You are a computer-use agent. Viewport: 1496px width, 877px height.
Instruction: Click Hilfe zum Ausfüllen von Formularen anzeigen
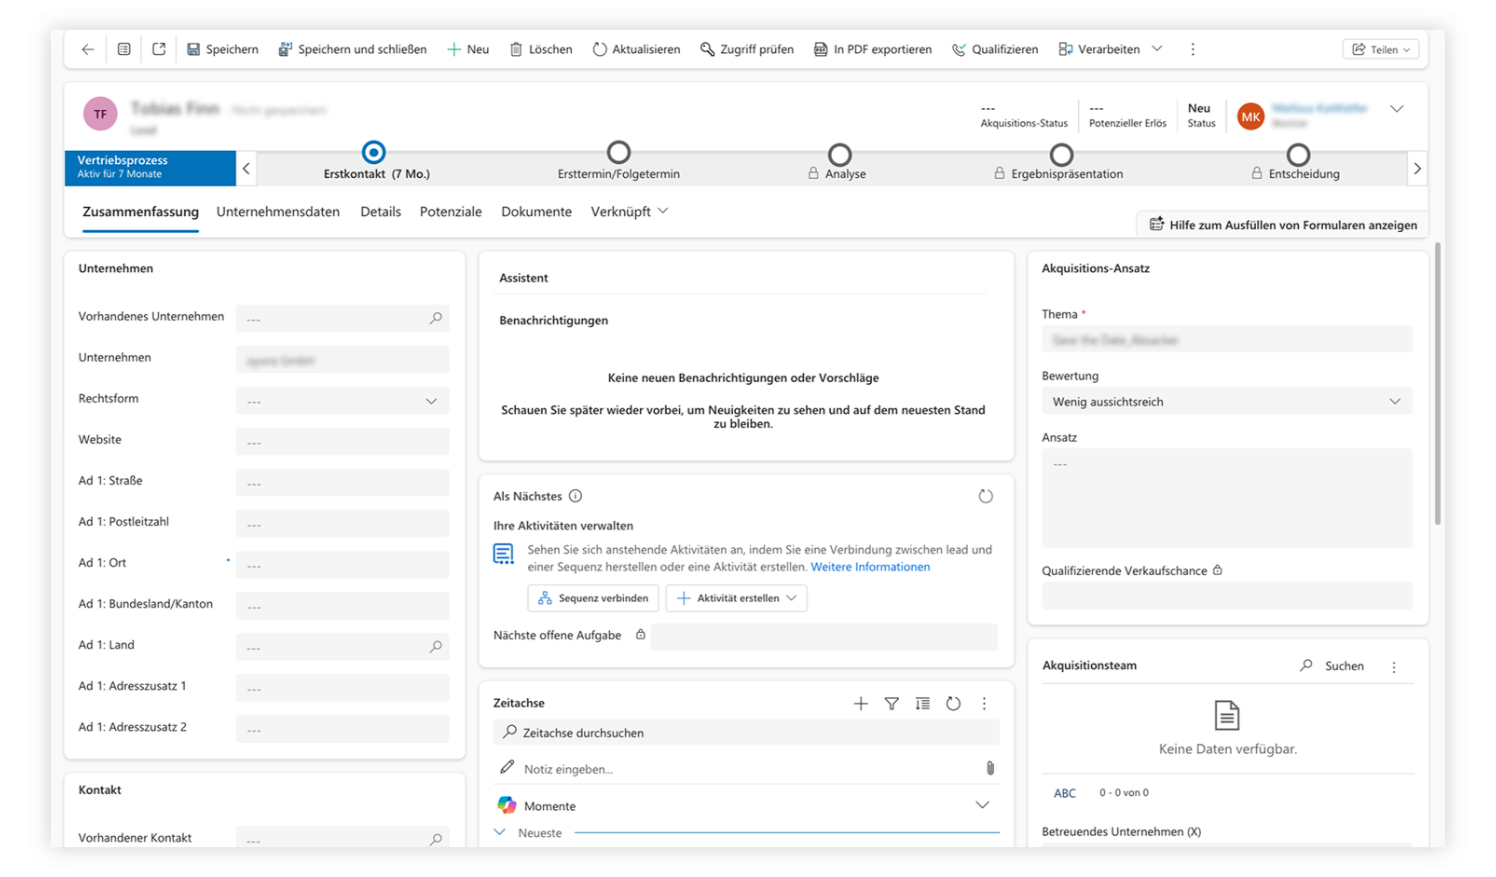pos(1283,225)
